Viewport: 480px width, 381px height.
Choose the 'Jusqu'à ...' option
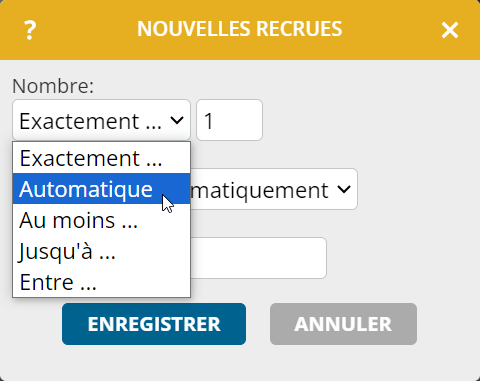pos(101,251)
